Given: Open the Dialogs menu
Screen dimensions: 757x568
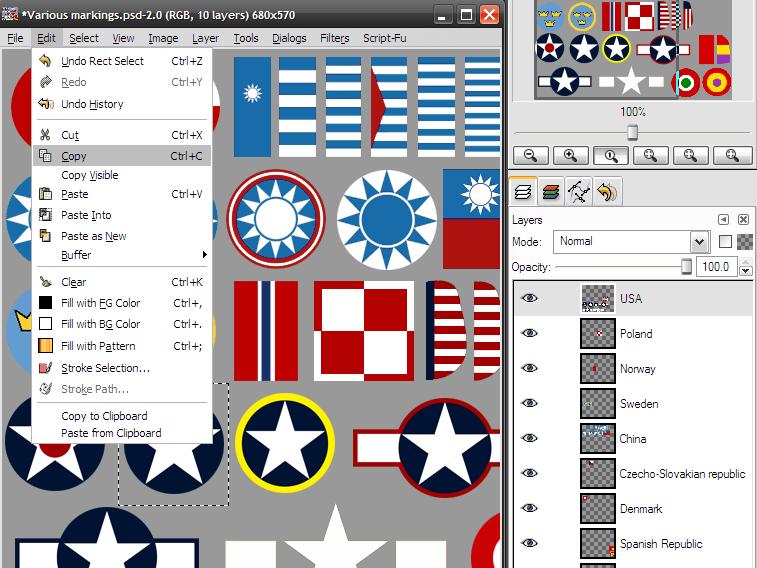Looking at the screenshot, I should coord(289,38).
